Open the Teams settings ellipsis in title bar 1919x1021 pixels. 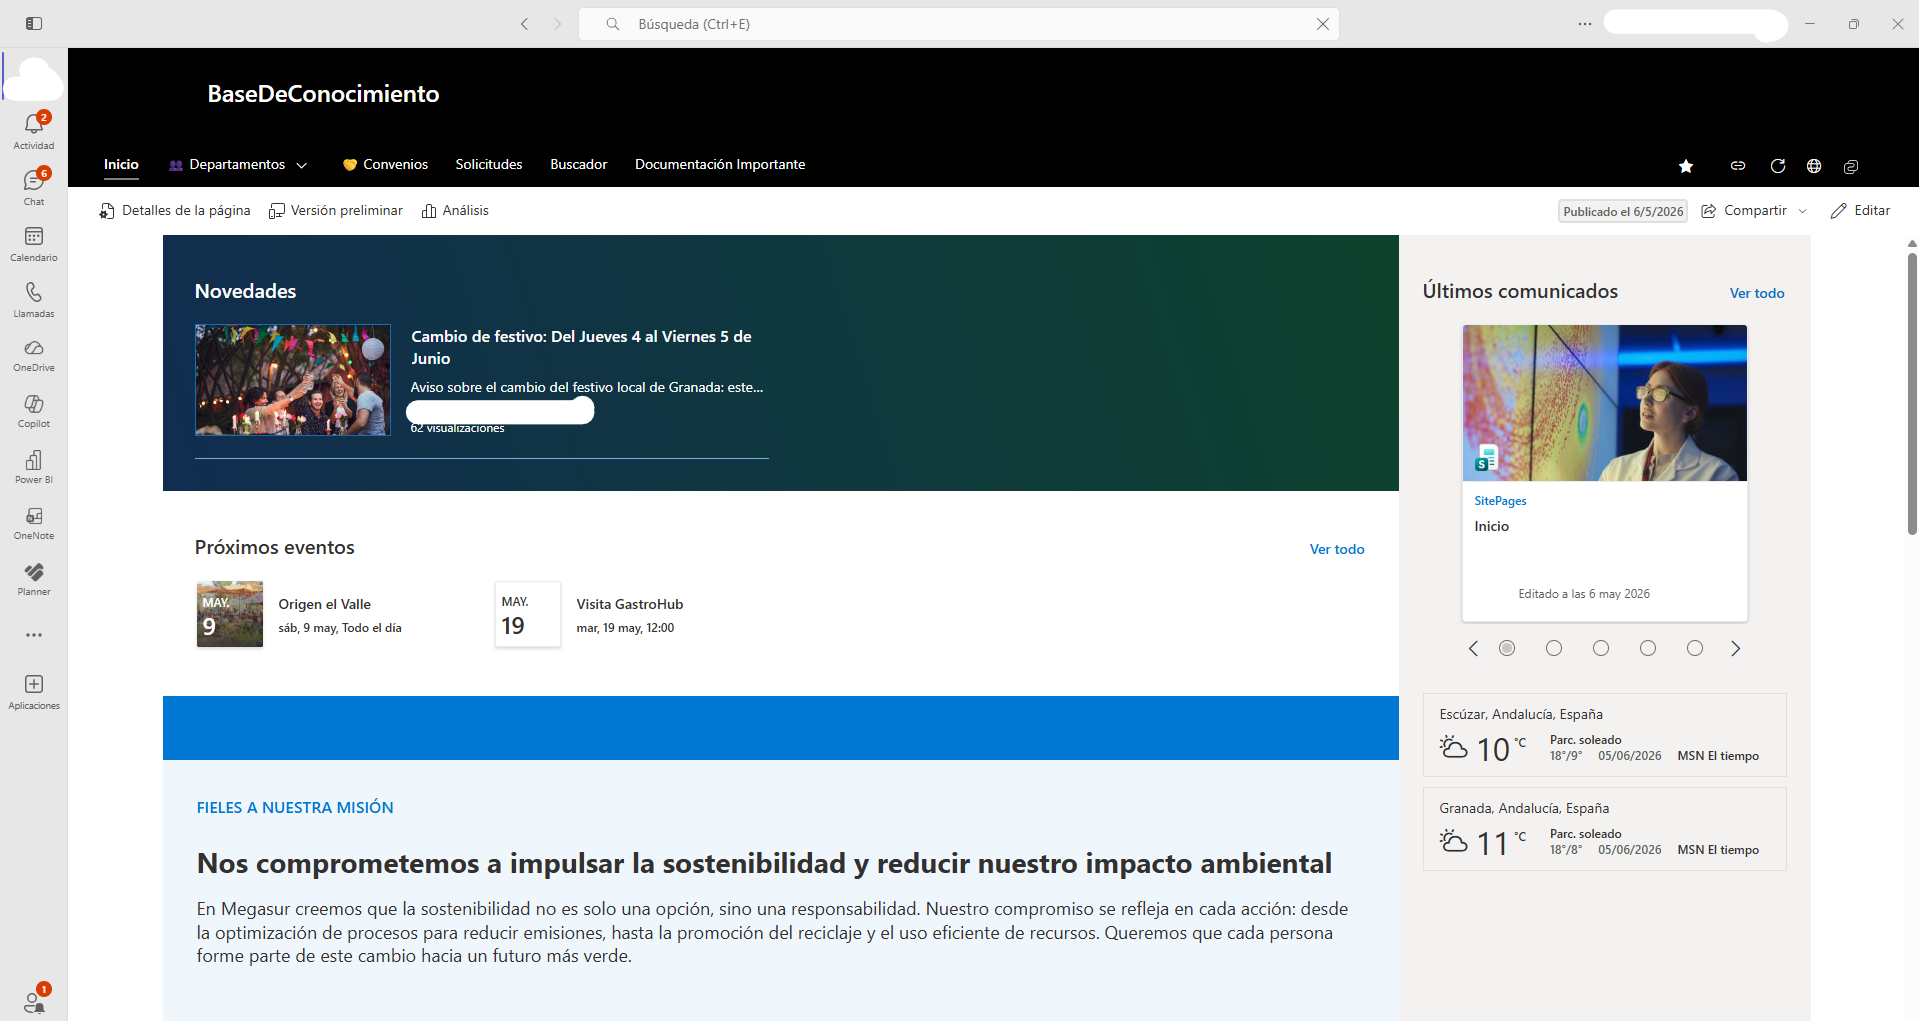tap(1585, 23)
